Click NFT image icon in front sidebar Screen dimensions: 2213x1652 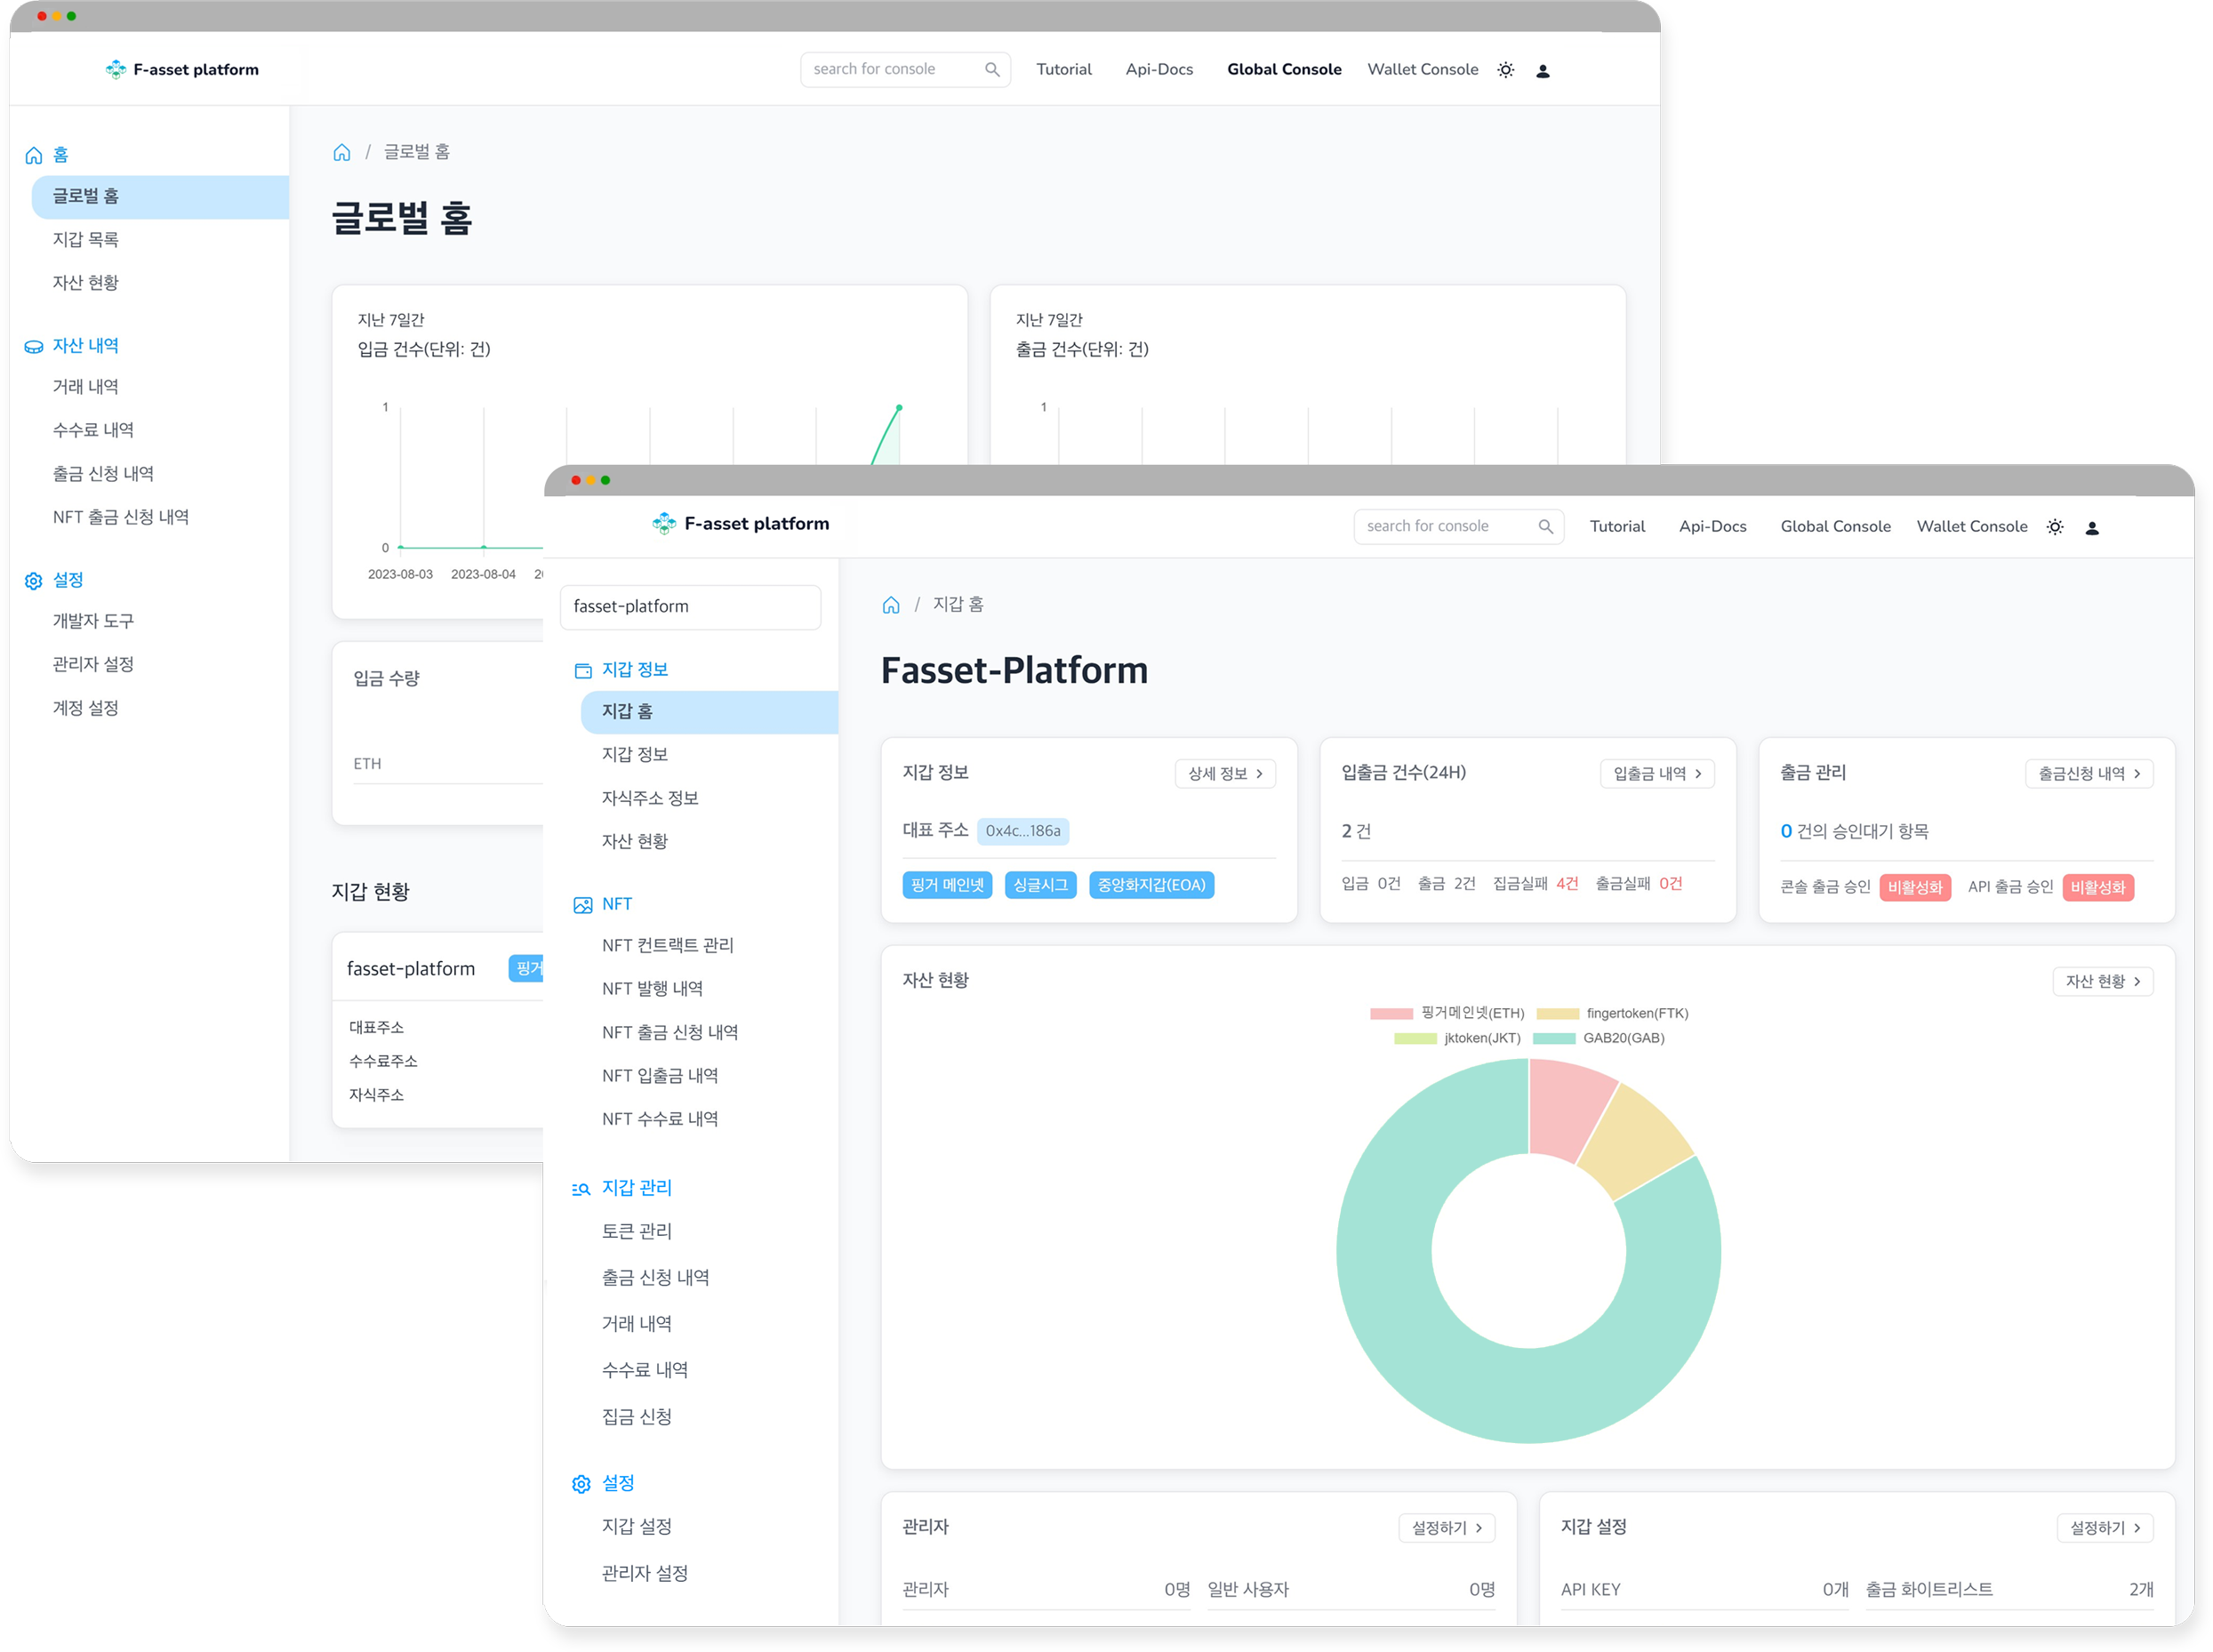tap(583, 905)
